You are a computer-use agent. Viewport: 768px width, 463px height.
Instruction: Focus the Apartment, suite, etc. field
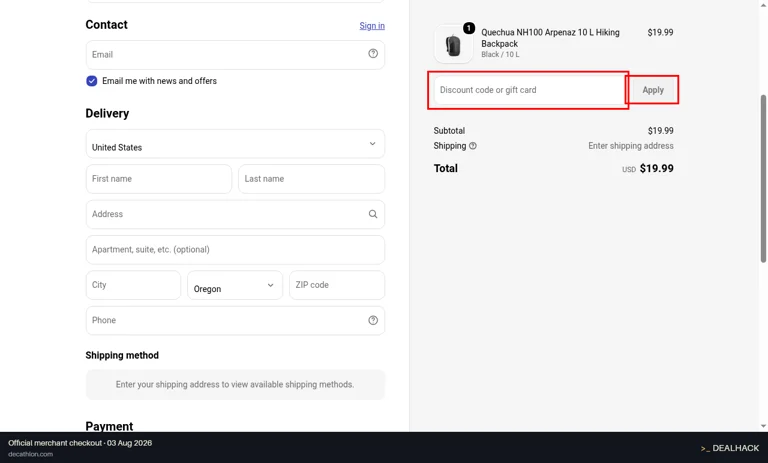pyautogui.click(x=235, y=250)
